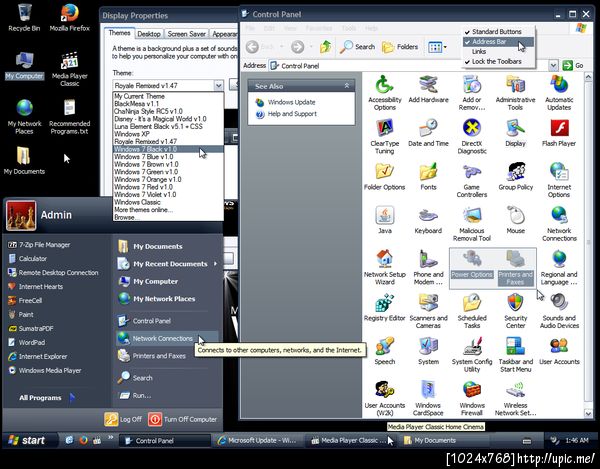
Task: Open Flash Player settings icon
Action: click(559, 133)
